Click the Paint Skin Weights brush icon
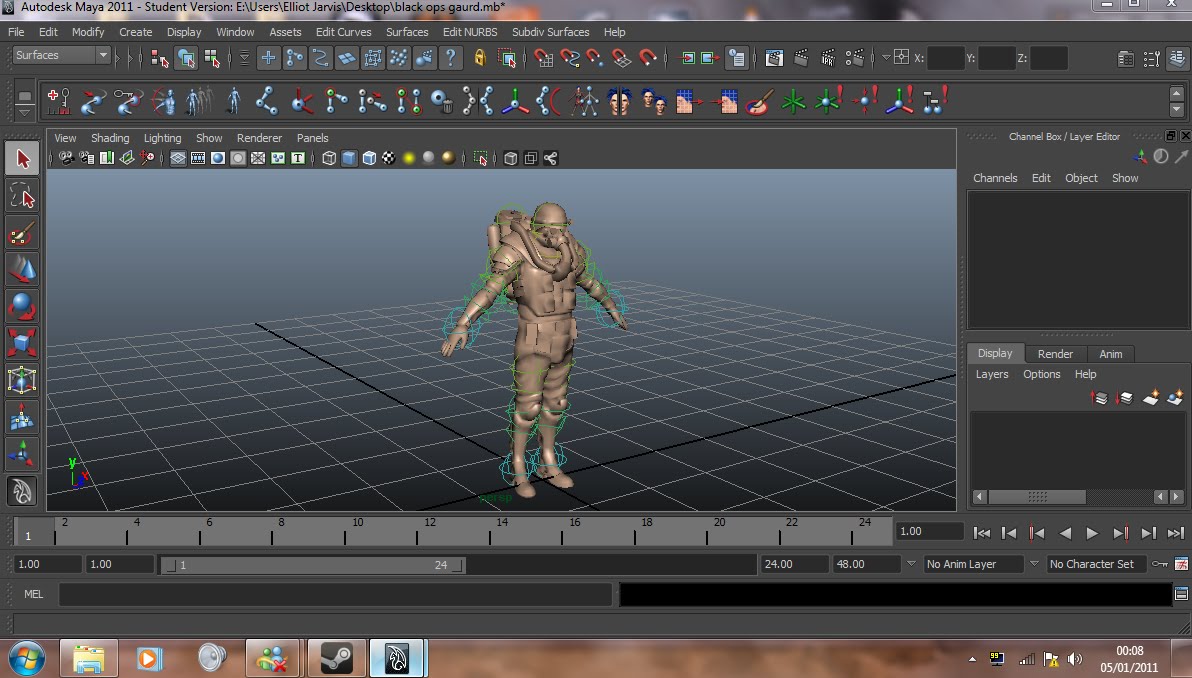1192x678 pixels. (759, 101)
